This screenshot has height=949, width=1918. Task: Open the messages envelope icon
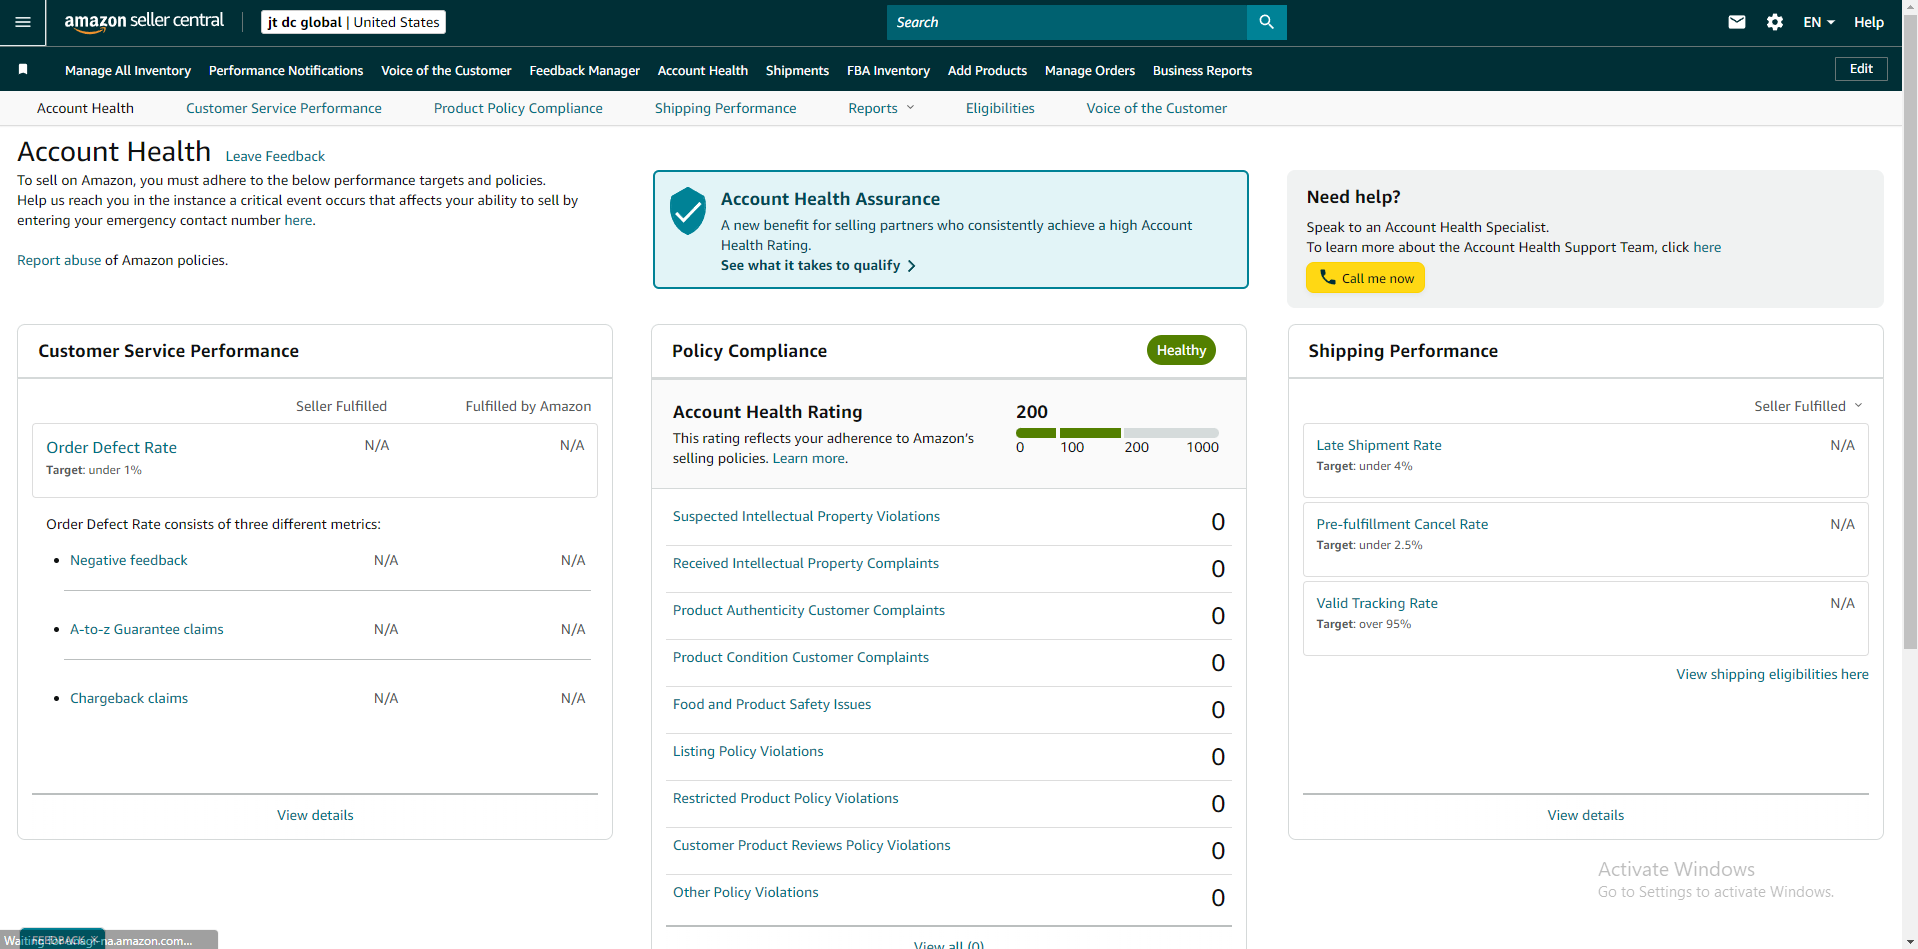[1737, 22]
